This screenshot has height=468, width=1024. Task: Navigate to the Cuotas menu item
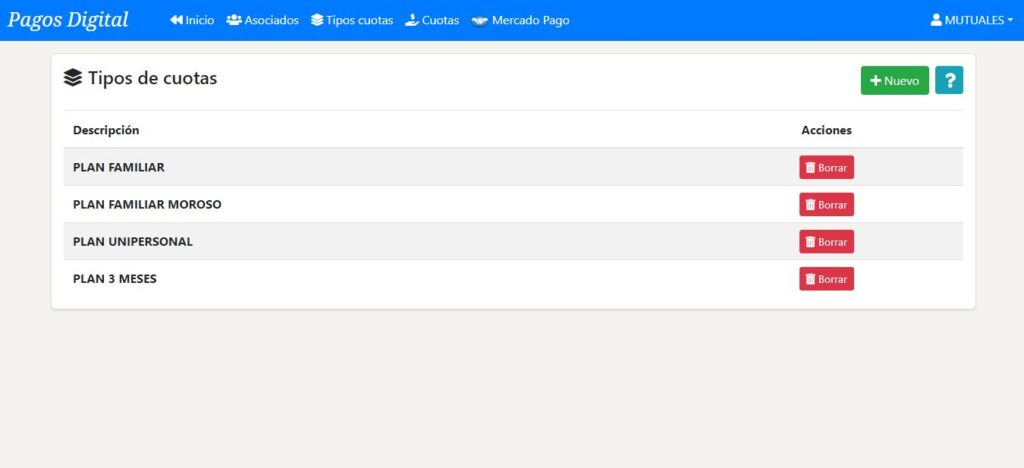coord(440,20)
